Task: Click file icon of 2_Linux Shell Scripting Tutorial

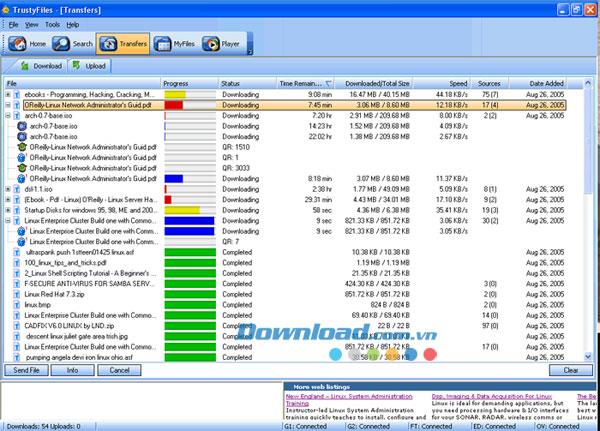Action: pos(17,273)
